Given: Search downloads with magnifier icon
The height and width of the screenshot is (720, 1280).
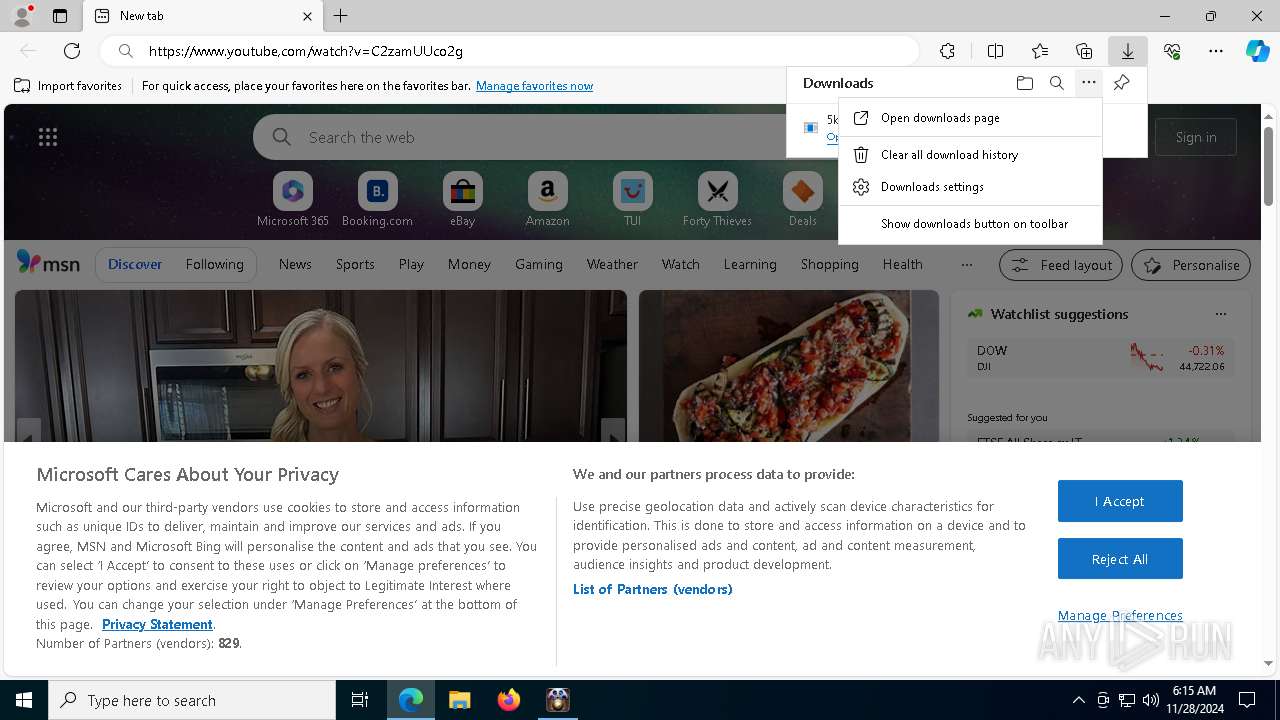Looking at the screenshot, I should 1056,83.
